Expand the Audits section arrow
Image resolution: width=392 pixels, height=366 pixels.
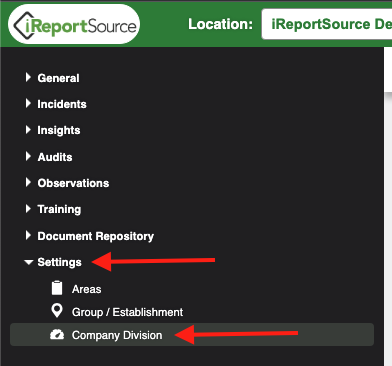click(28, 156)
